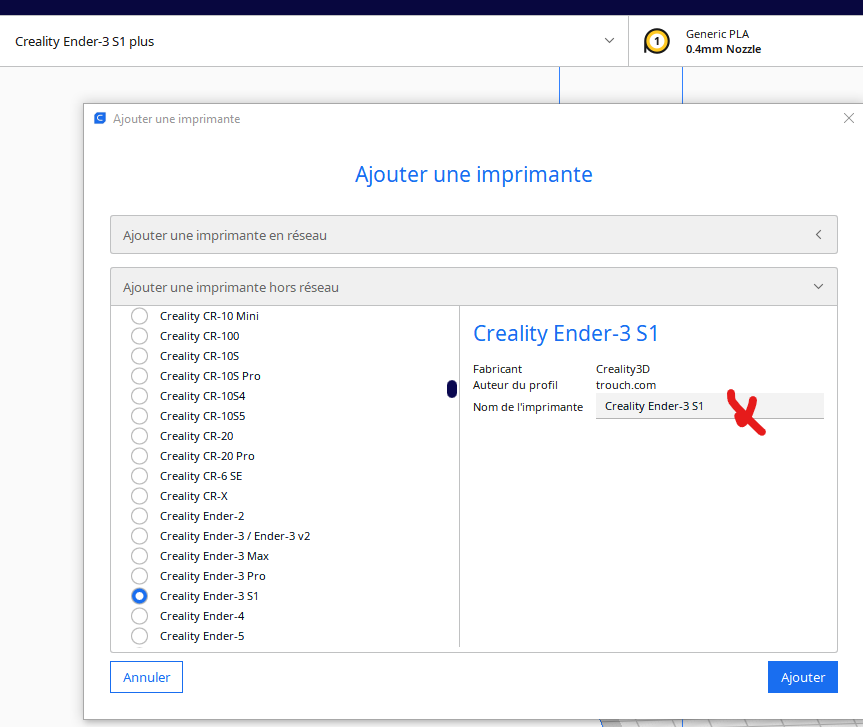Screen dimensions: 863x727
Task: Pick Creality CR-10S5 radio button
Action: click(x=139, y=416)
